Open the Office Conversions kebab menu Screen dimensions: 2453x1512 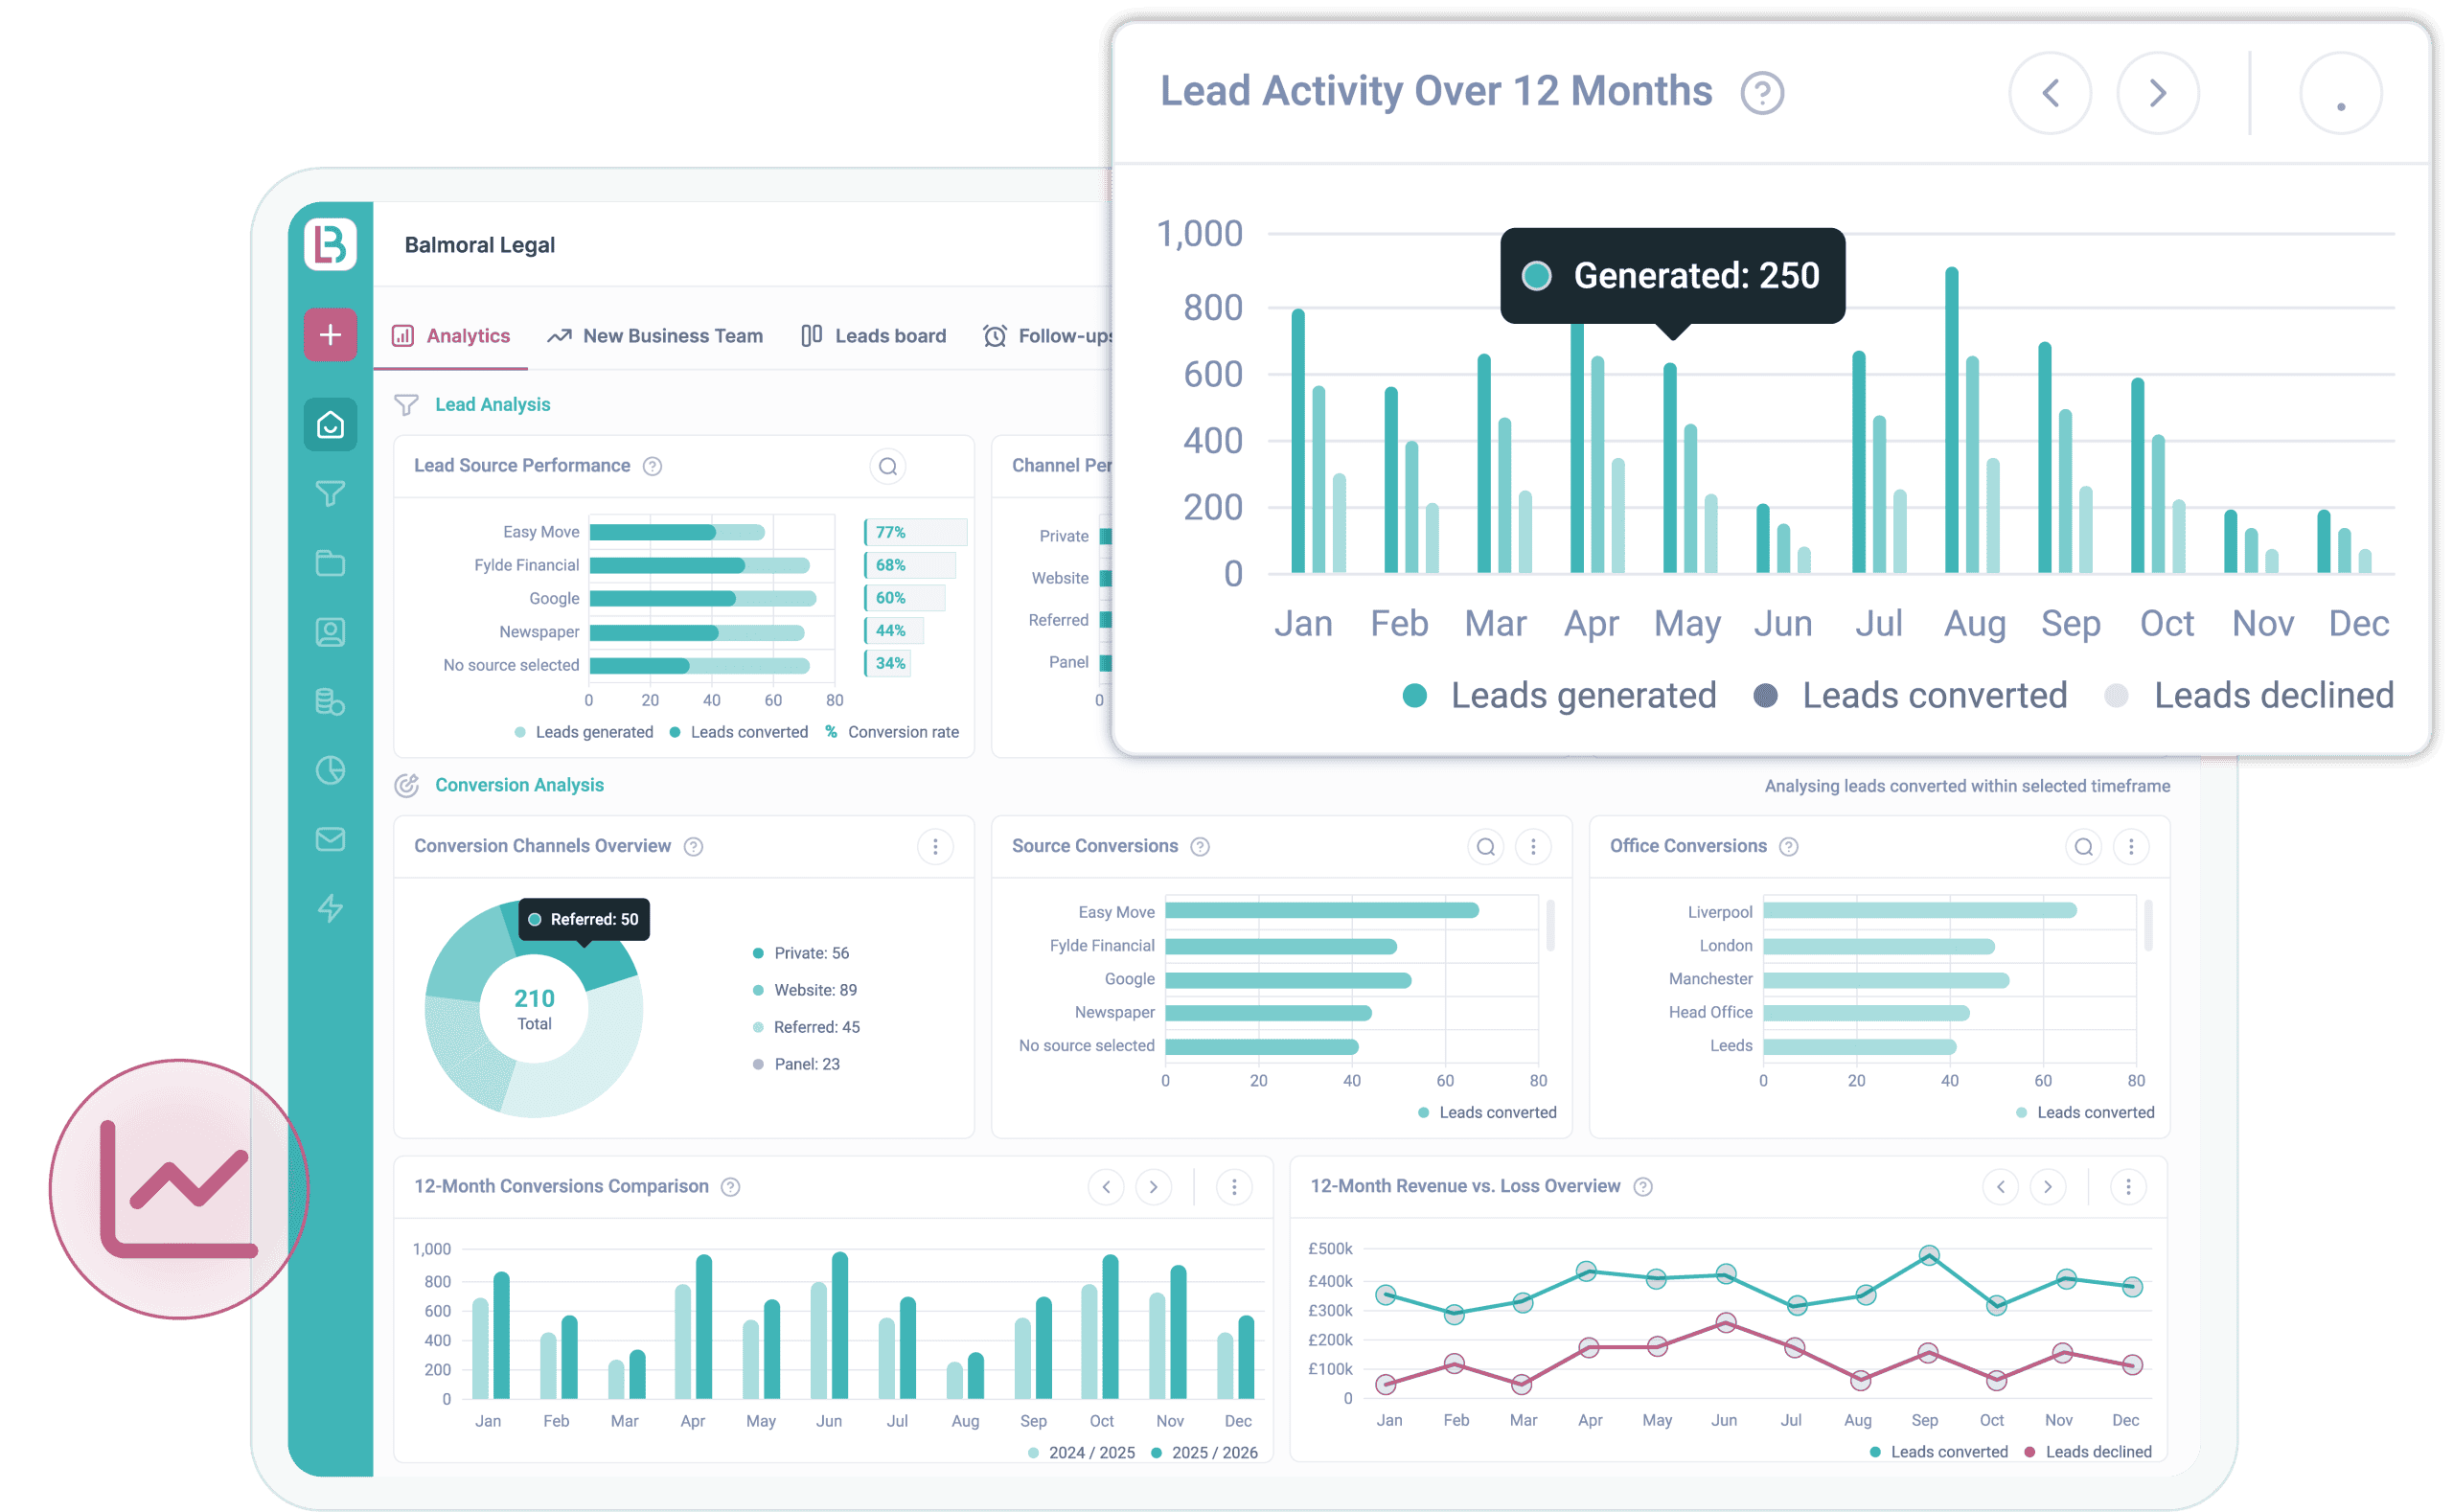pos(2131,846)
